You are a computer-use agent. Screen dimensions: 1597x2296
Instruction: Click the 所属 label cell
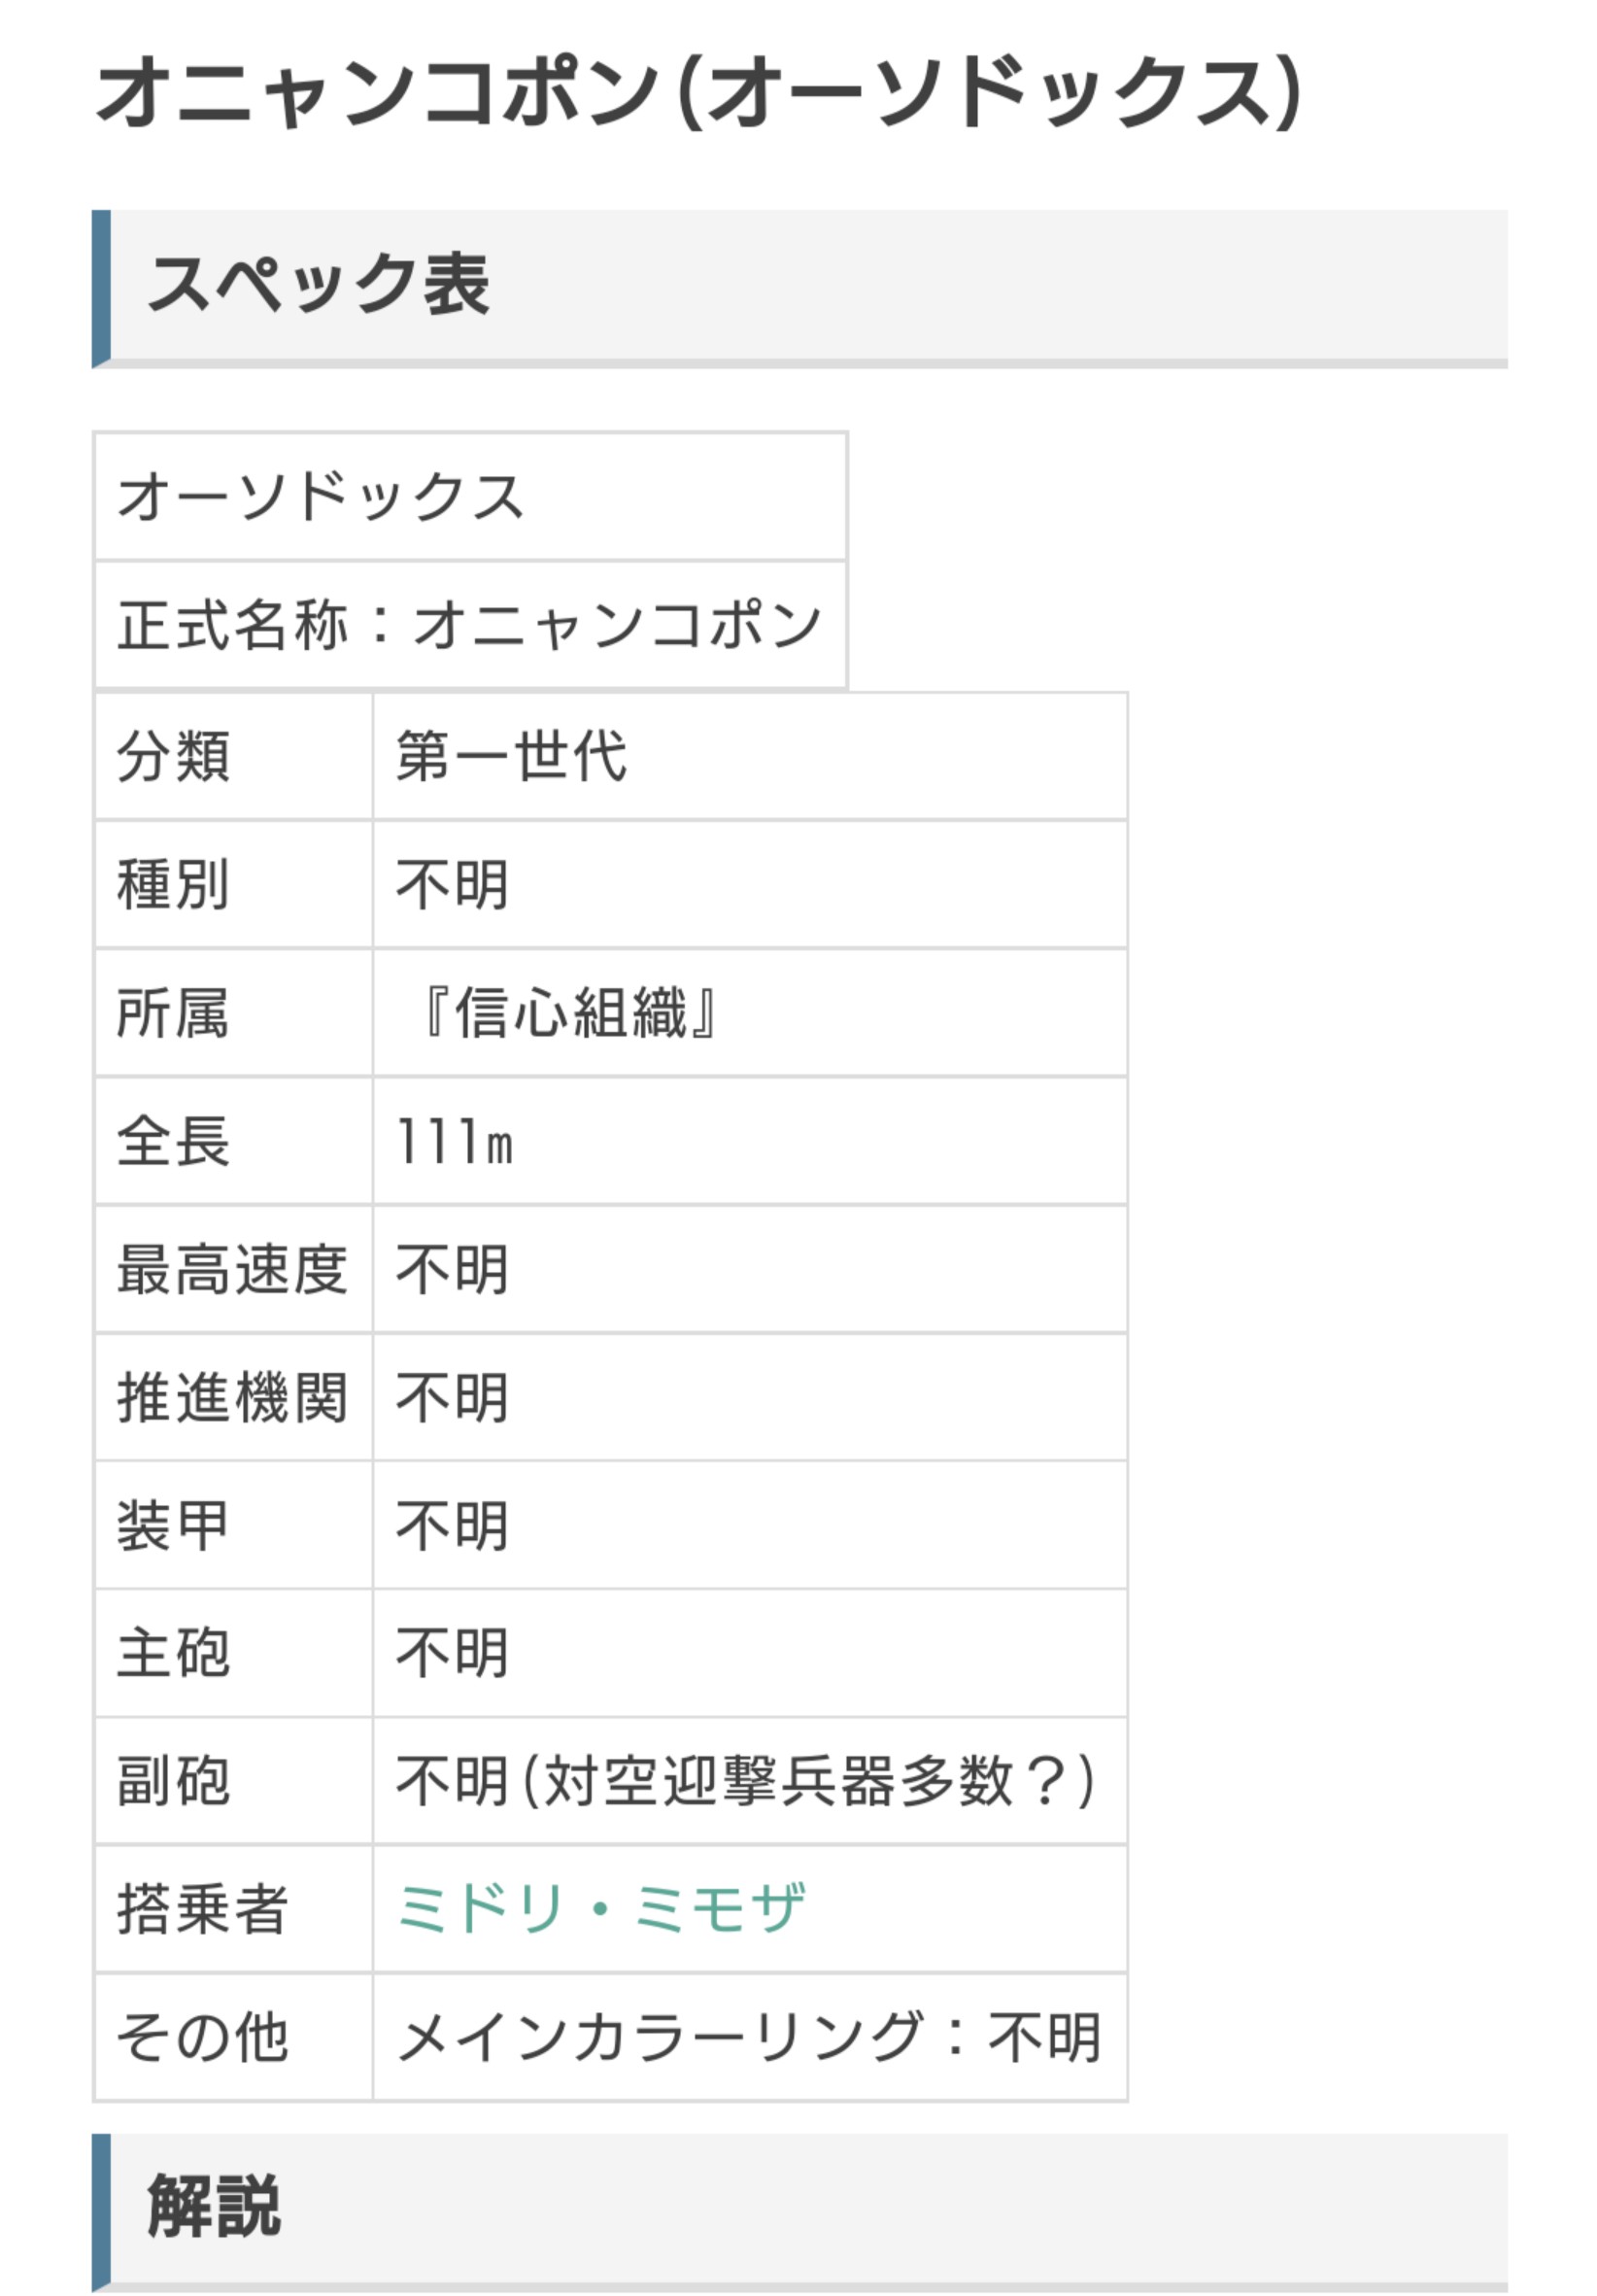[x=233, y=1013]
